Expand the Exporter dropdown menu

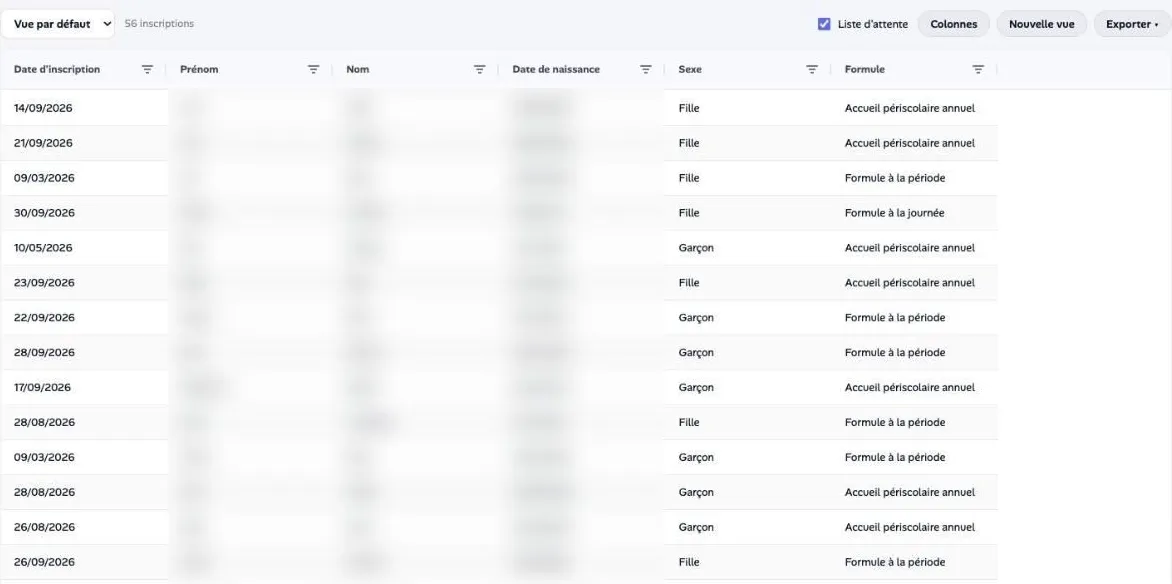point(1132,24)
